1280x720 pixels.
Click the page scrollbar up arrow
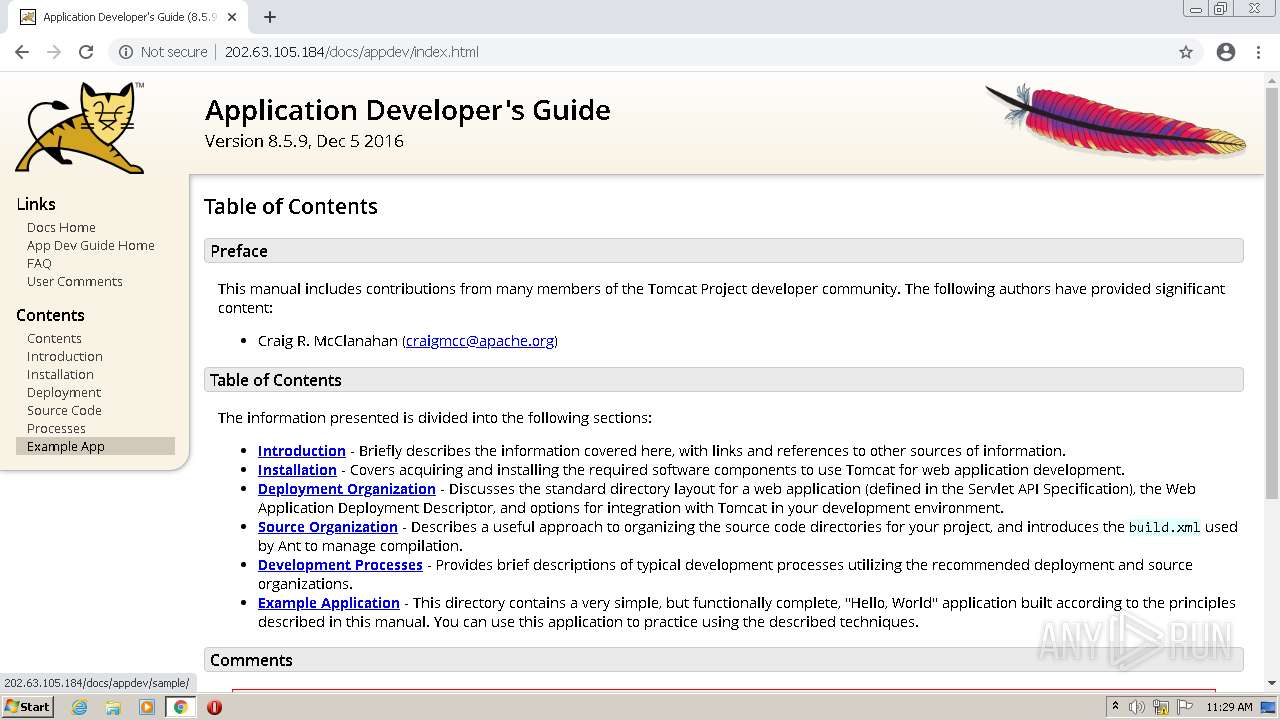[1271, 80]
